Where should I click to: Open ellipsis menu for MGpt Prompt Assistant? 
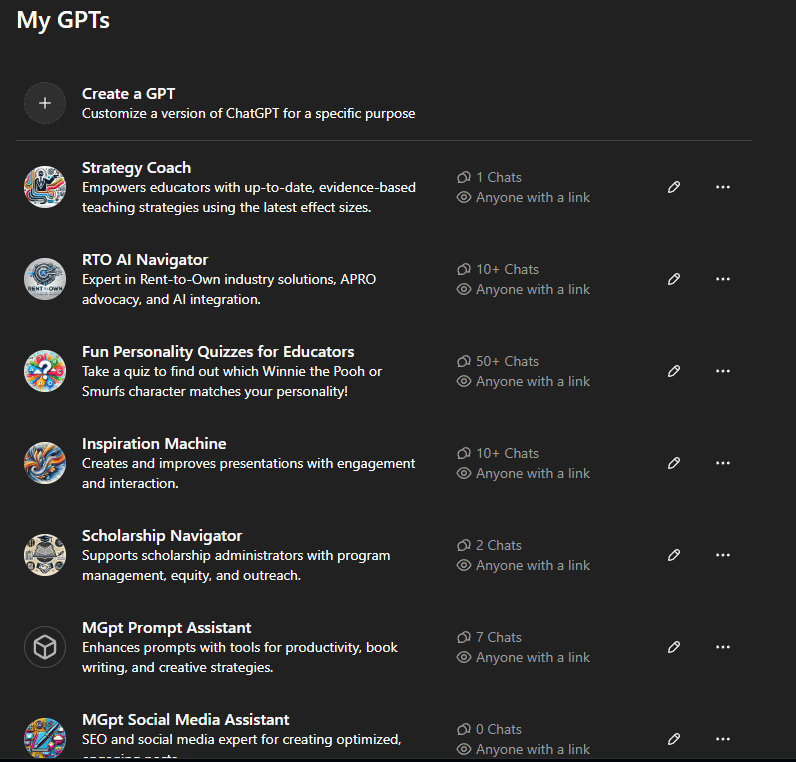click(723, 647)
